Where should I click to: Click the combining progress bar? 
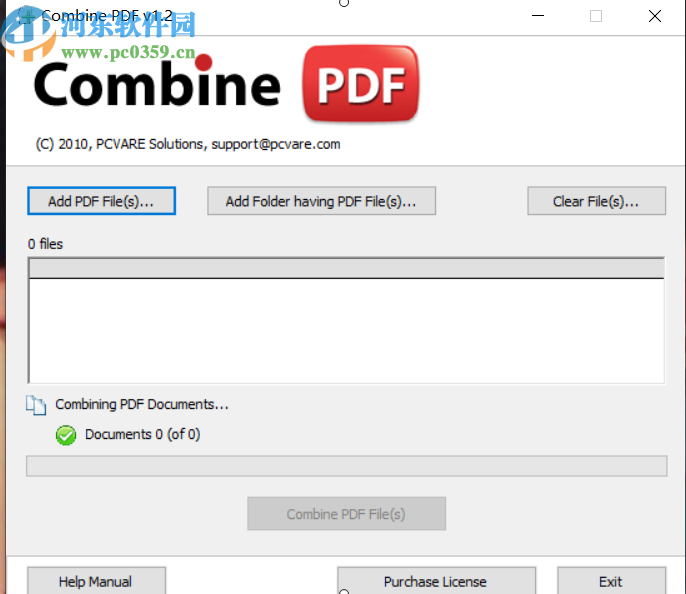pos(346,466)
